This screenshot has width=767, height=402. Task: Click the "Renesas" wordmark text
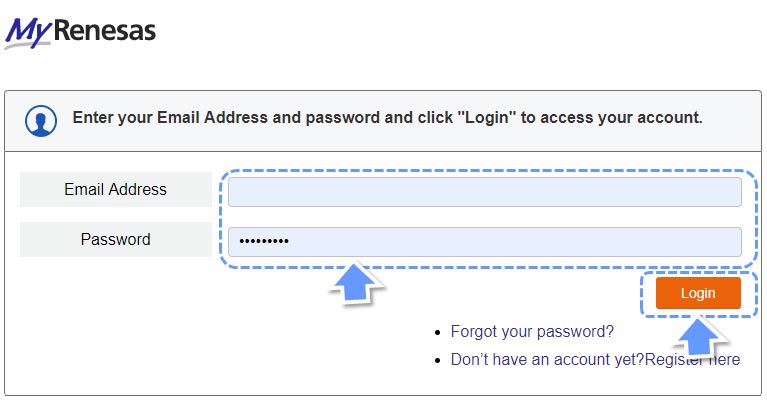102,31
